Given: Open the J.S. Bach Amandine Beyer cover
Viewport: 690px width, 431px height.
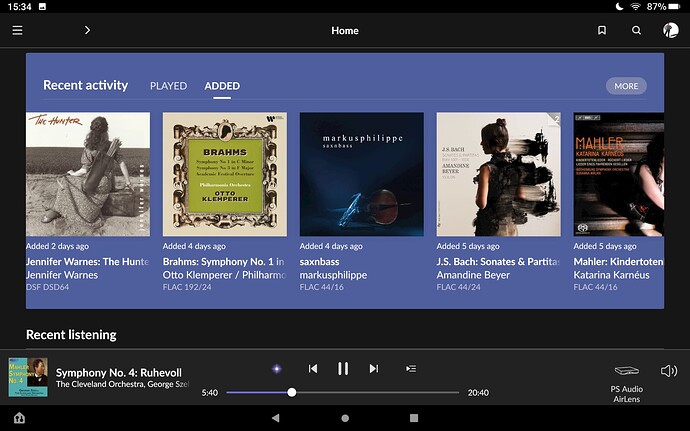Looking at the screenshot, I should (x=499, y=174).
